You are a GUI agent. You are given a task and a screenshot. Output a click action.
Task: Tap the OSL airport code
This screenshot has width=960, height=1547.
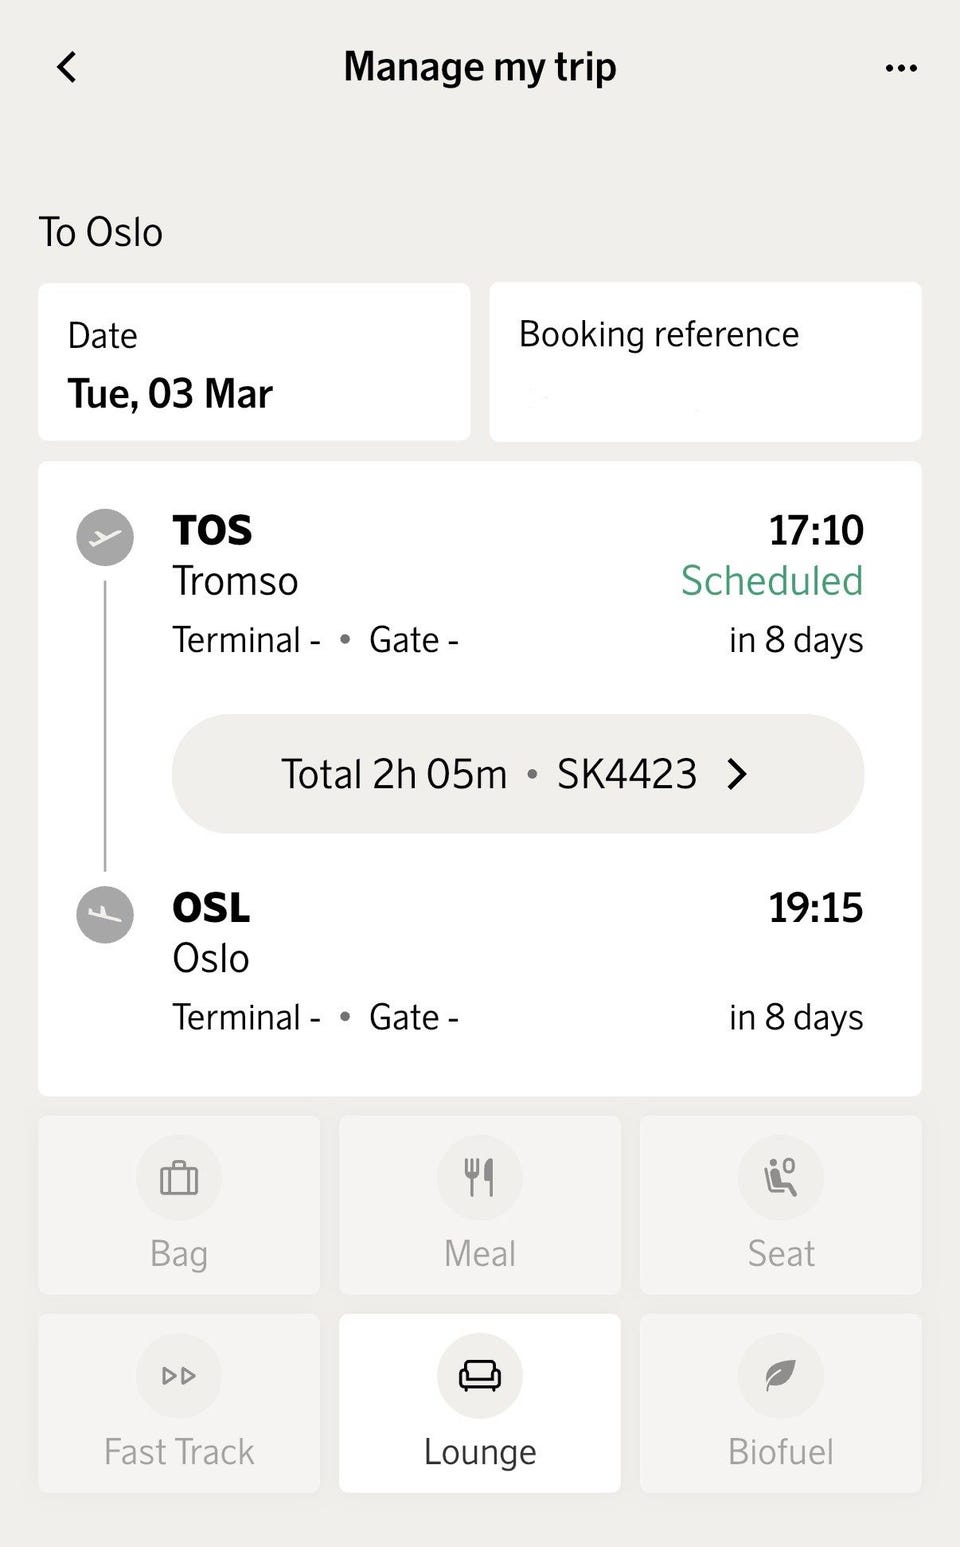(x=211, y=908)
